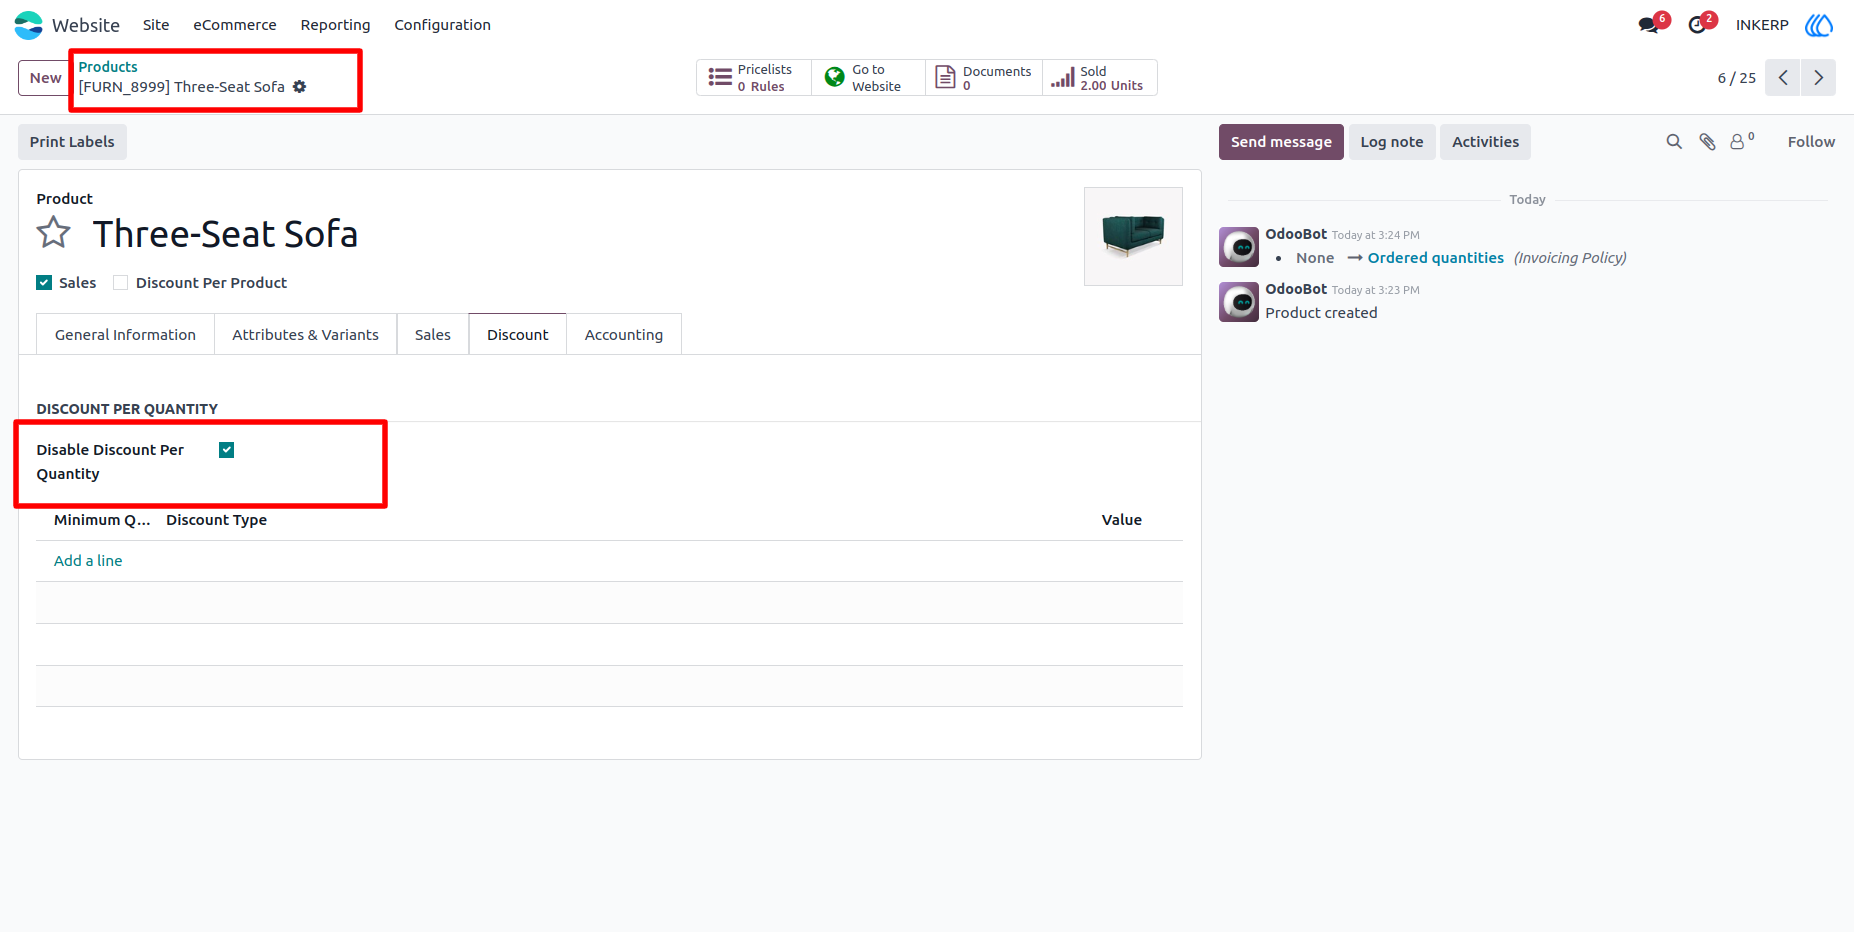Screen dimensions: 1854x932
Task: Open the conversations messages icon
Action: point(1649,25)
